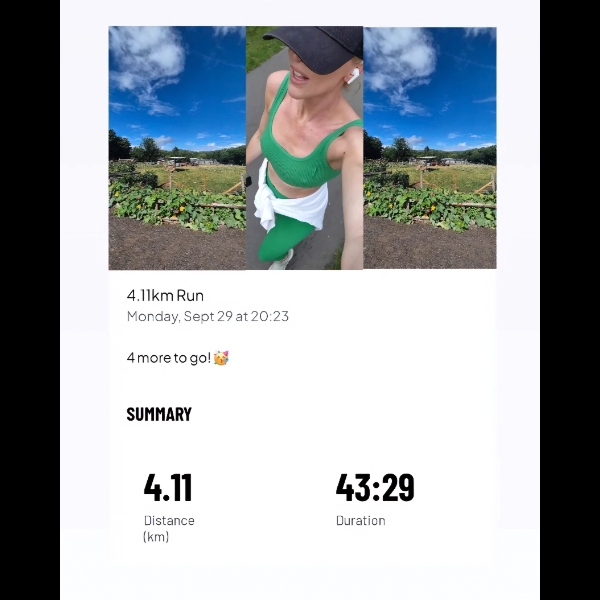Select the '4.11km Run' title
The image size is (600, 600).
pos(165,295)
